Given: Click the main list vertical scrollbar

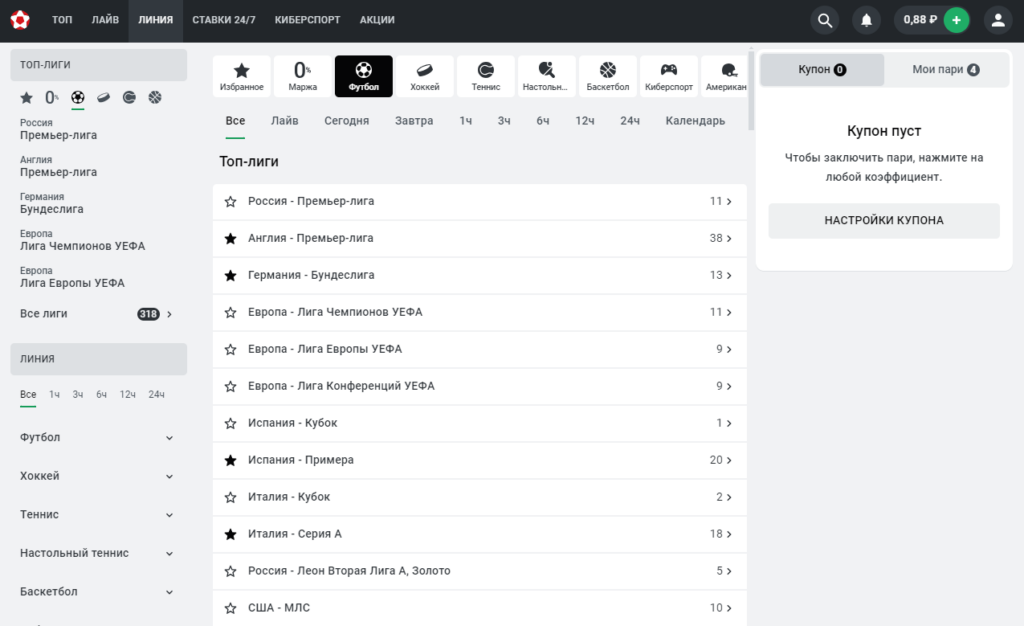Looking at the screenshot, I should [751, 90].
